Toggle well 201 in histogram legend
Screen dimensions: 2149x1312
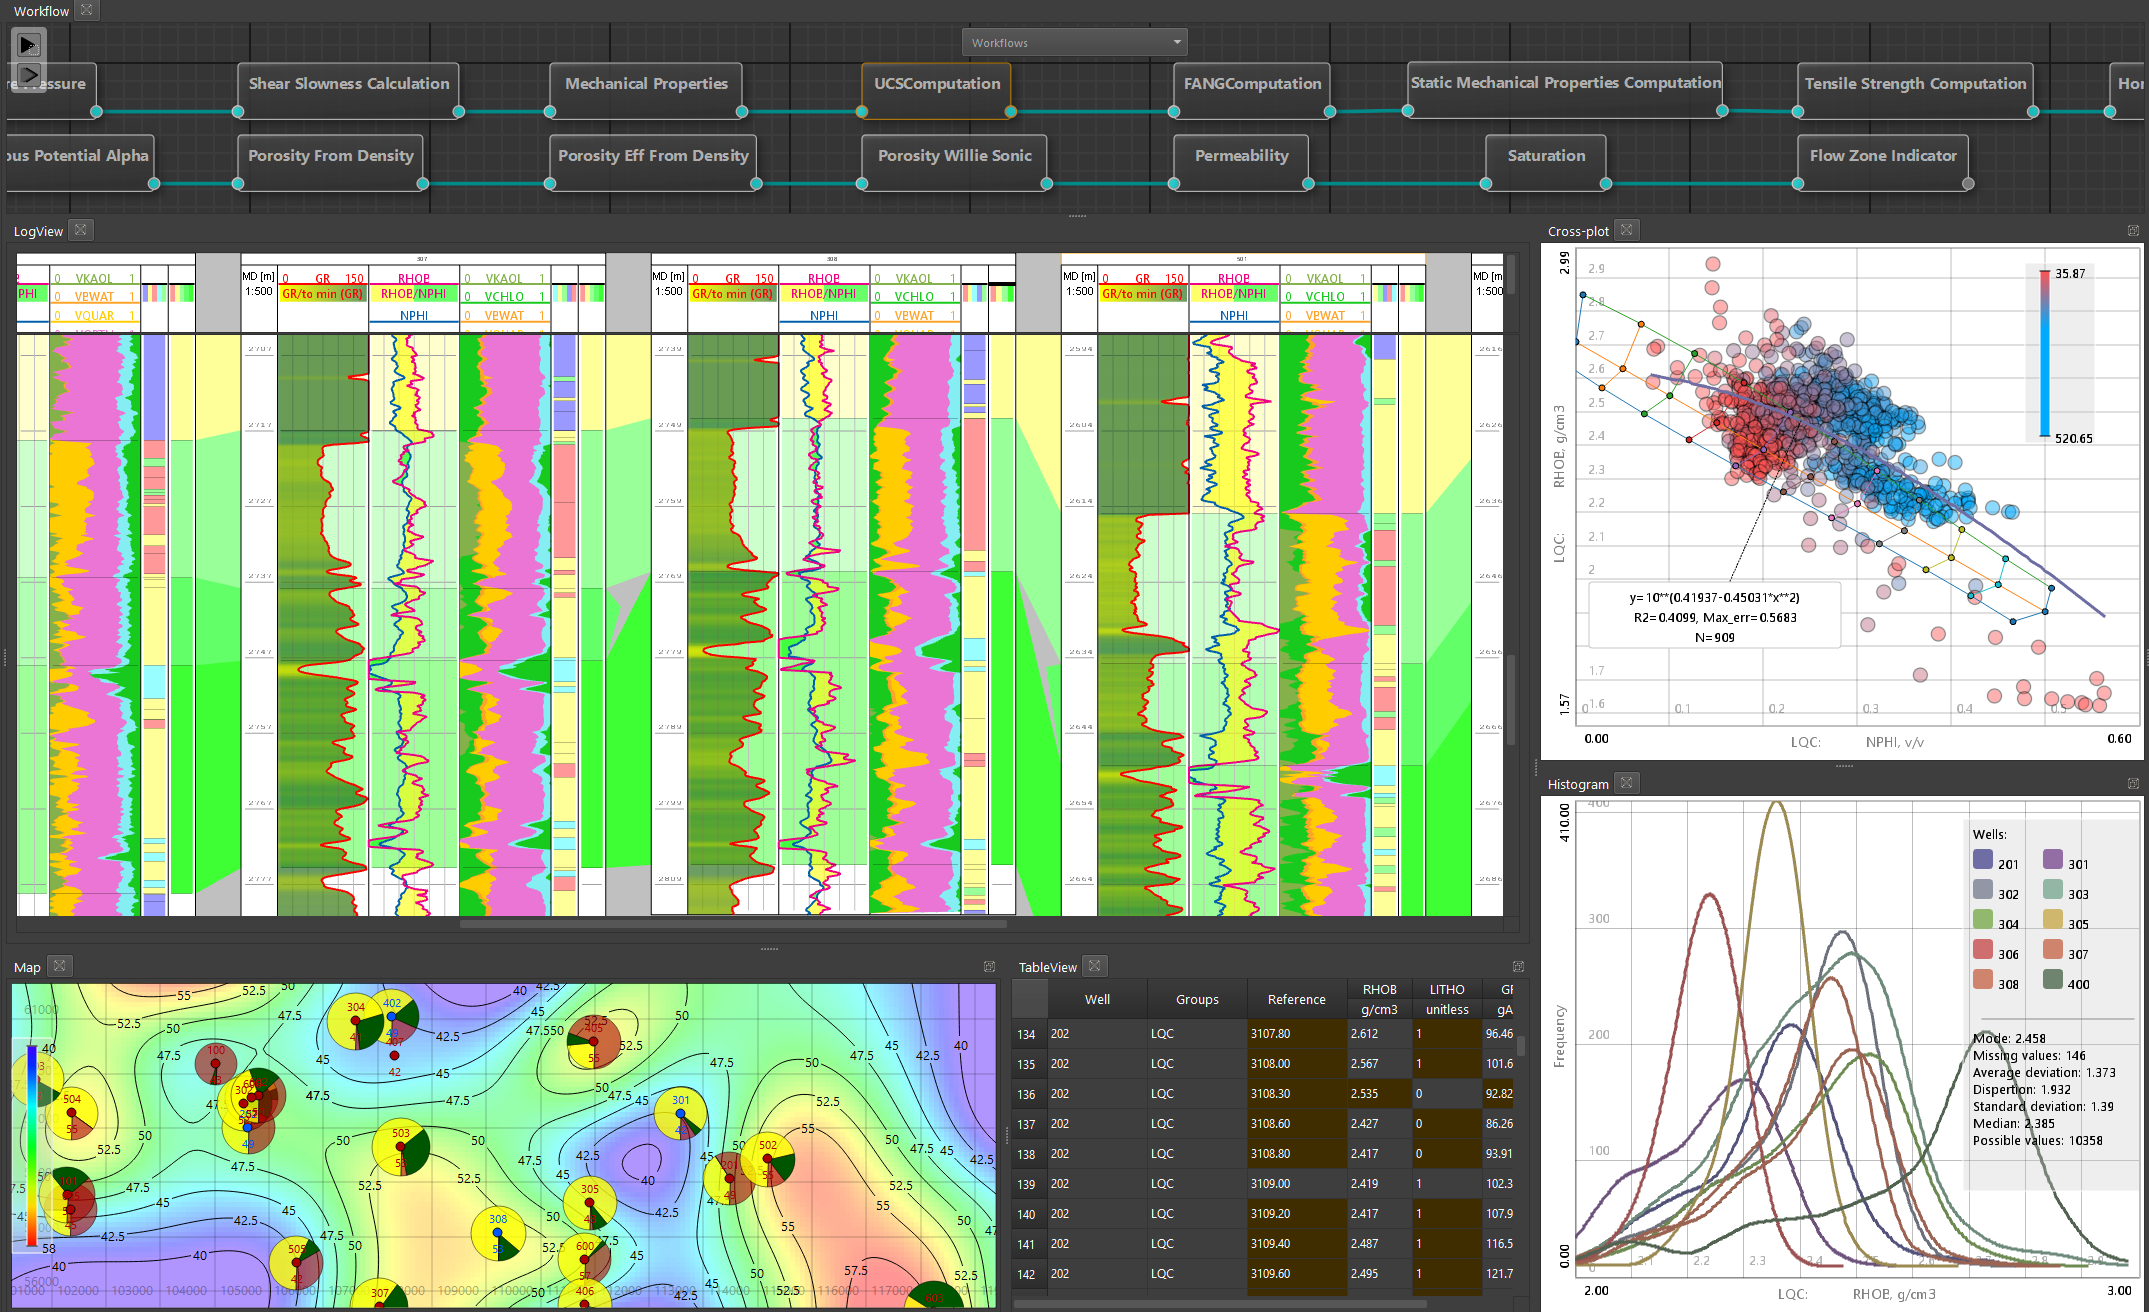tap(1983, 860)
